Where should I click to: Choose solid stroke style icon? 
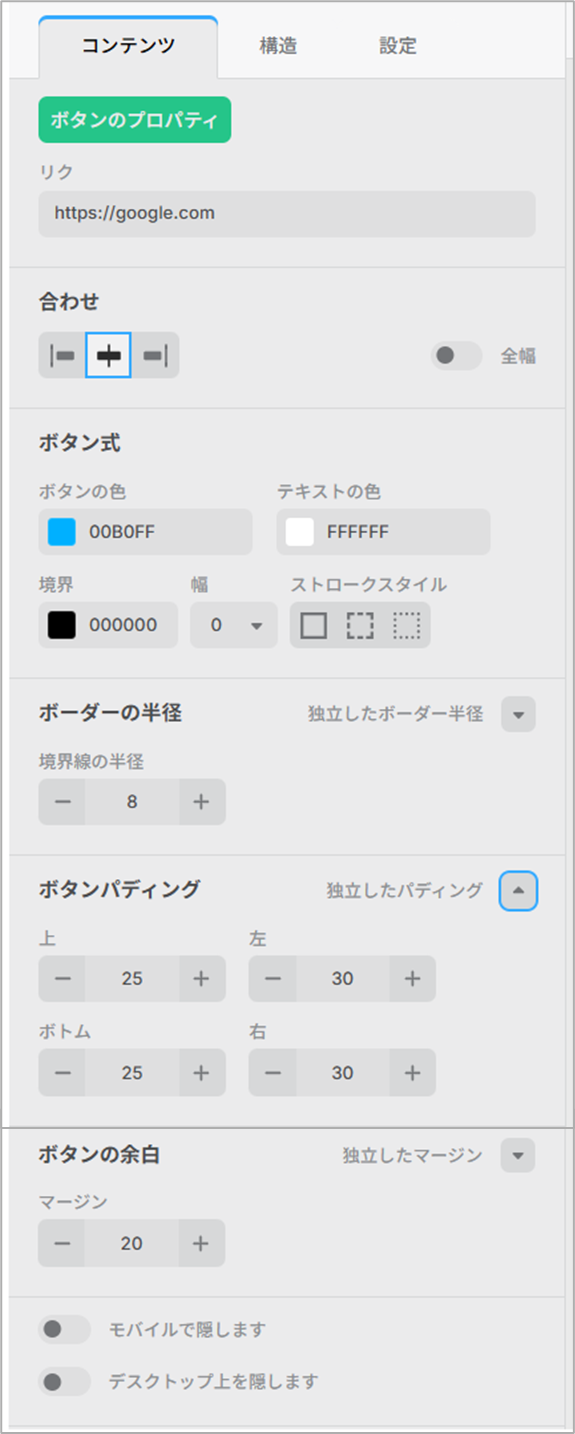pyautogui.click(x=314, y=625)
